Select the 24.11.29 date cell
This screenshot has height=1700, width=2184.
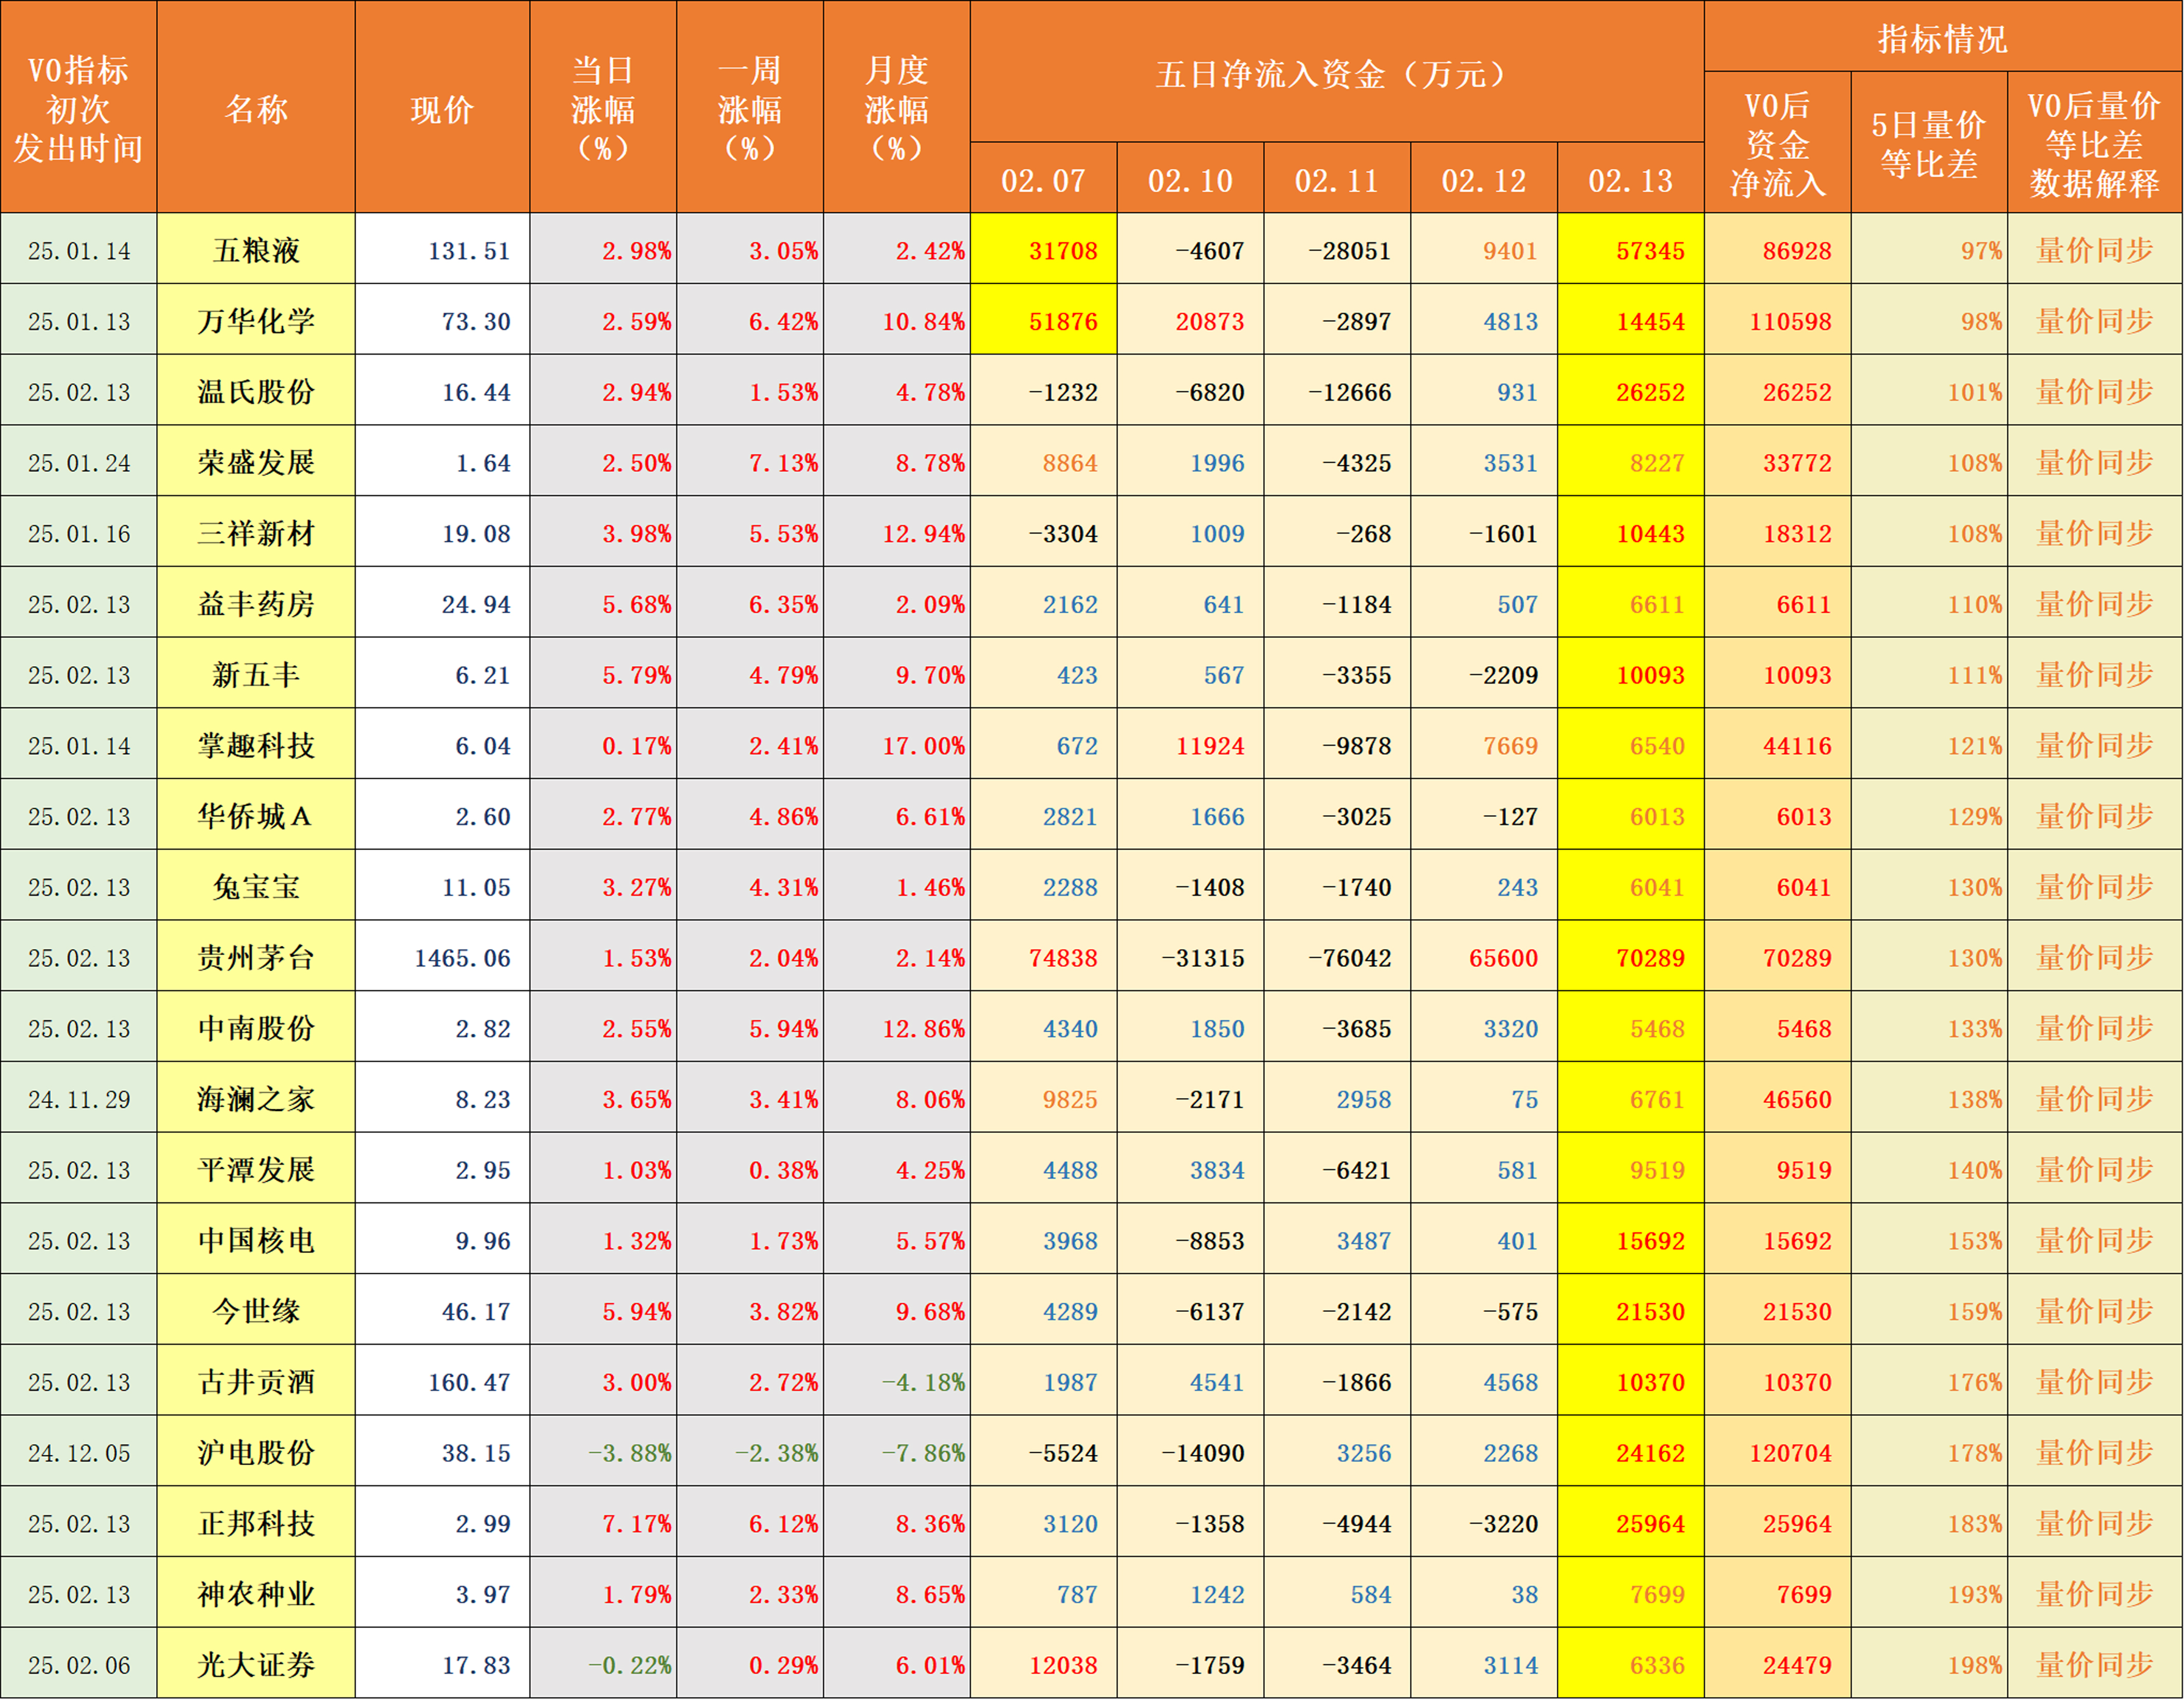coord(79,1099)
